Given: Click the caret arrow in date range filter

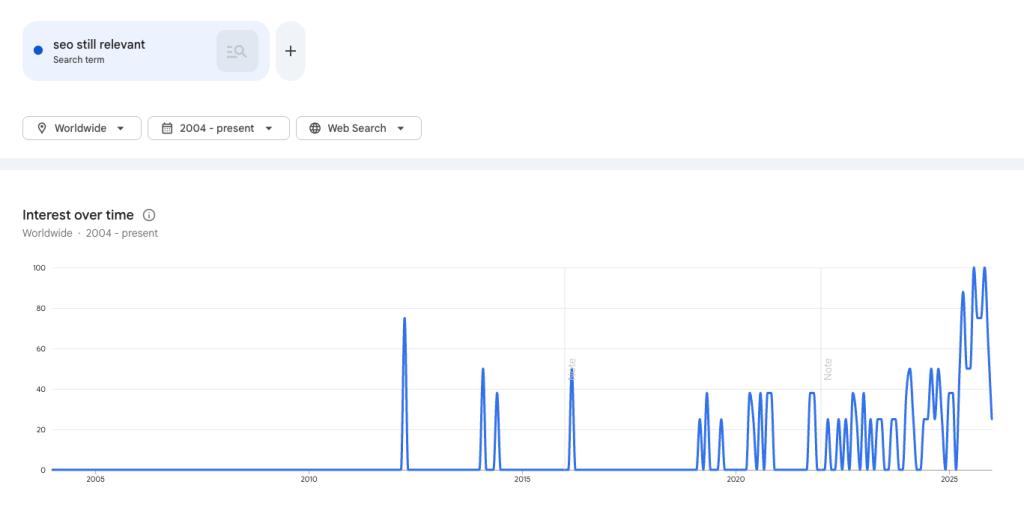Looking at the screenshot, I should coord(268,128).
